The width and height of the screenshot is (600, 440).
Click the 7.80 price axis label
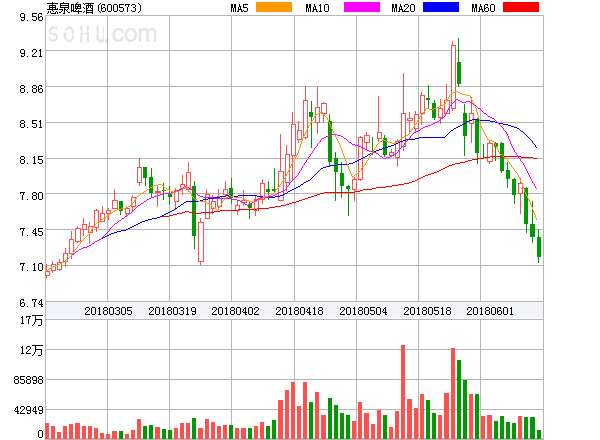pos(31,196)
